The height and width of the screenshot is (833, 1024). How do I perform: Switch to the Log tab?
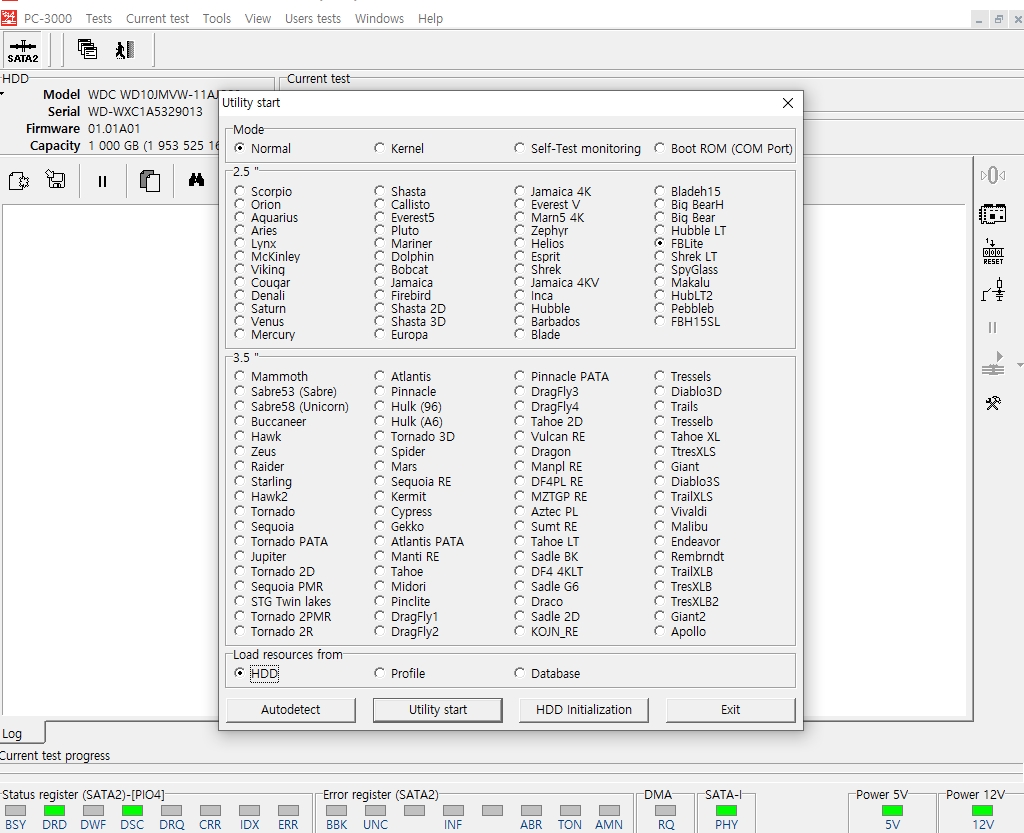pyautogui.click(x=12, y=733)
